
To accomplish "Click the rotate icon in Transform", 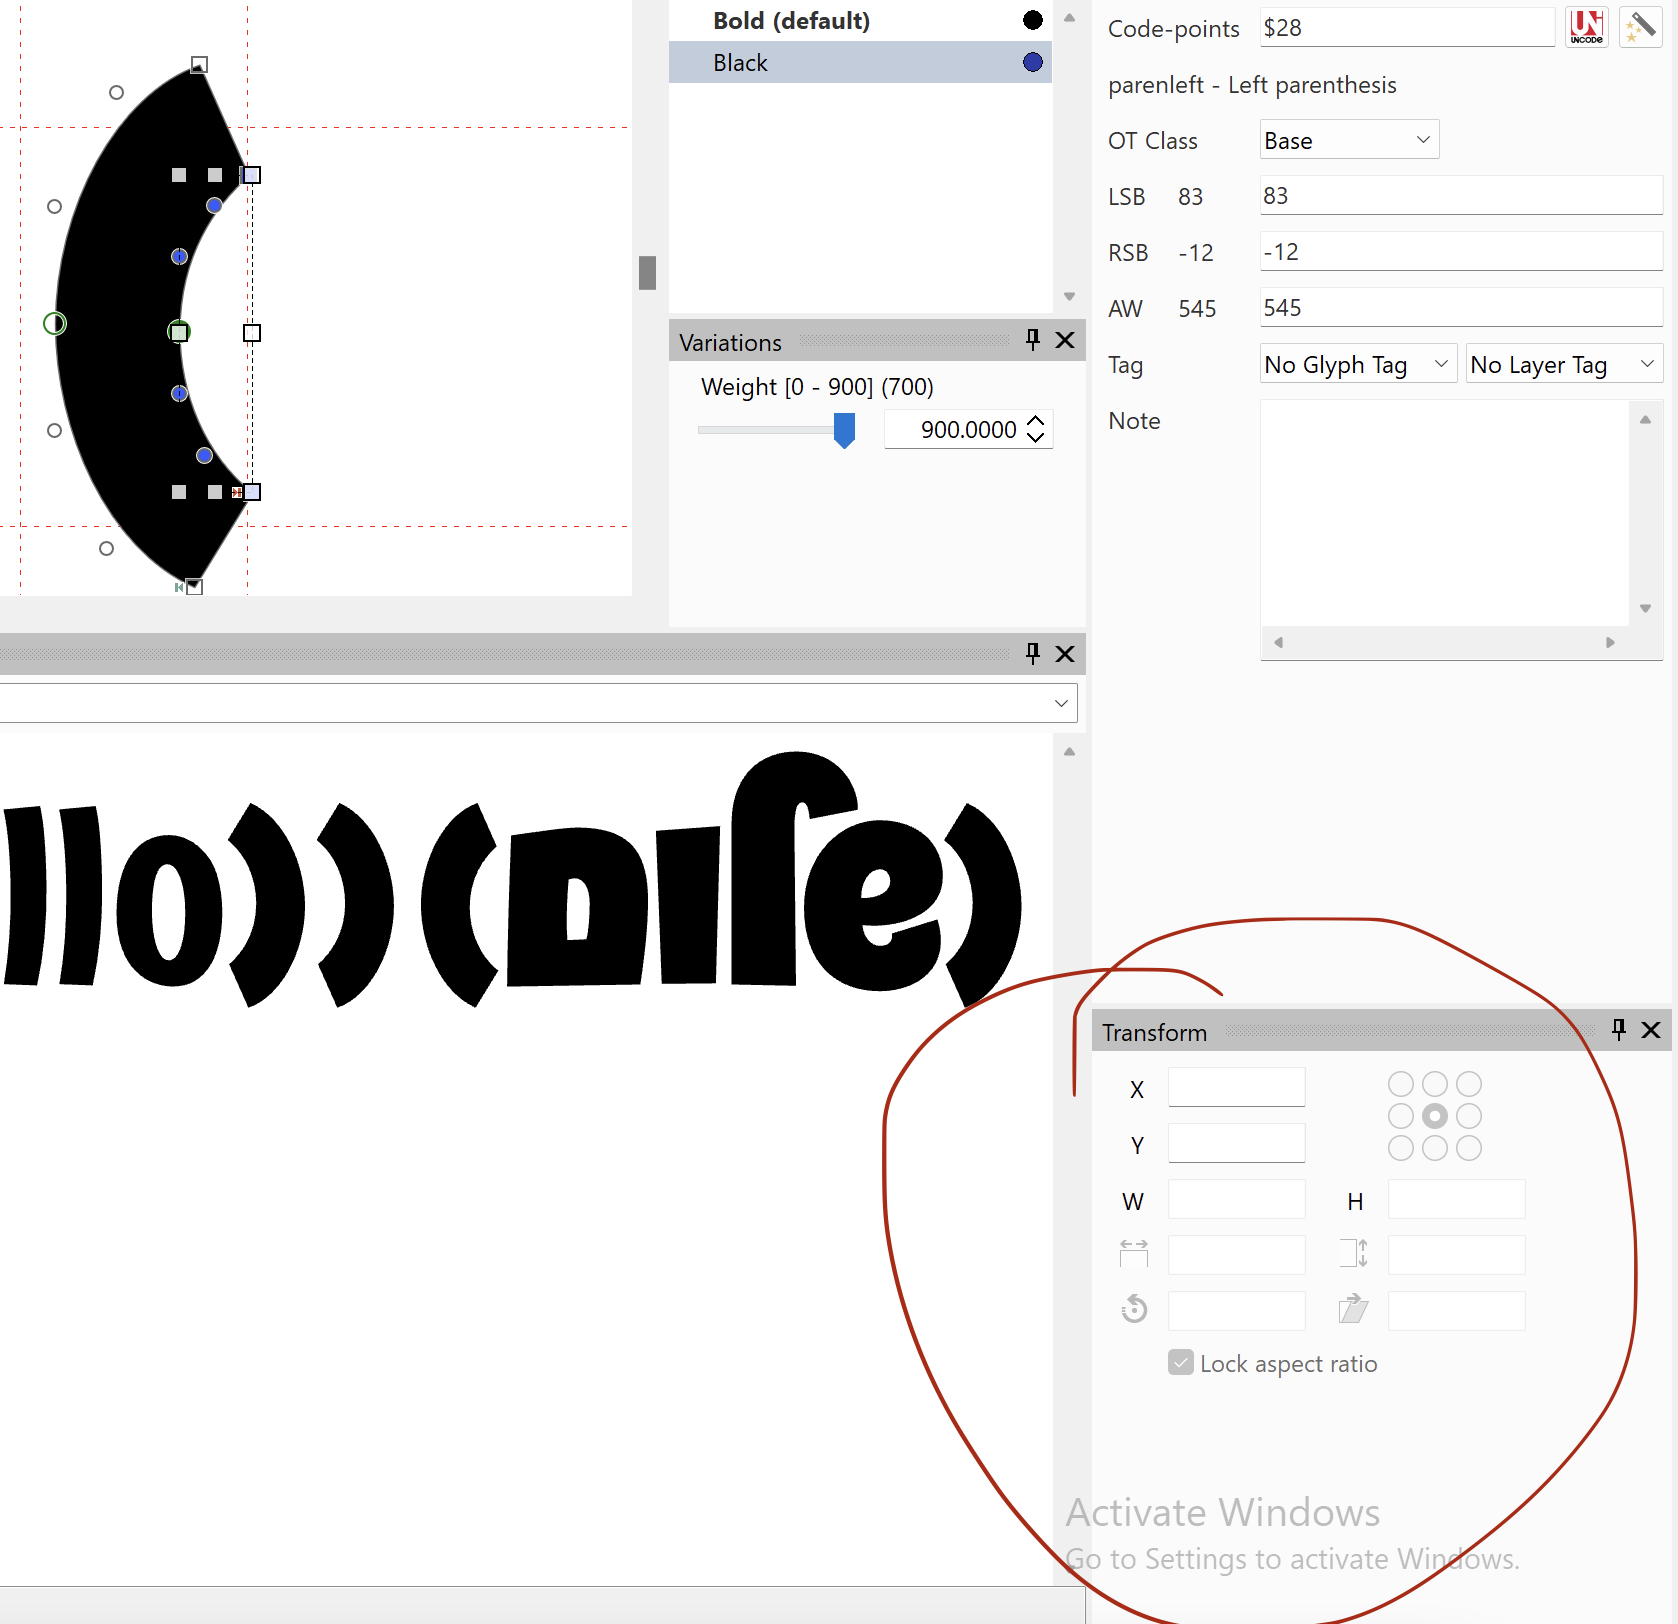I will pos(1134,1308).
